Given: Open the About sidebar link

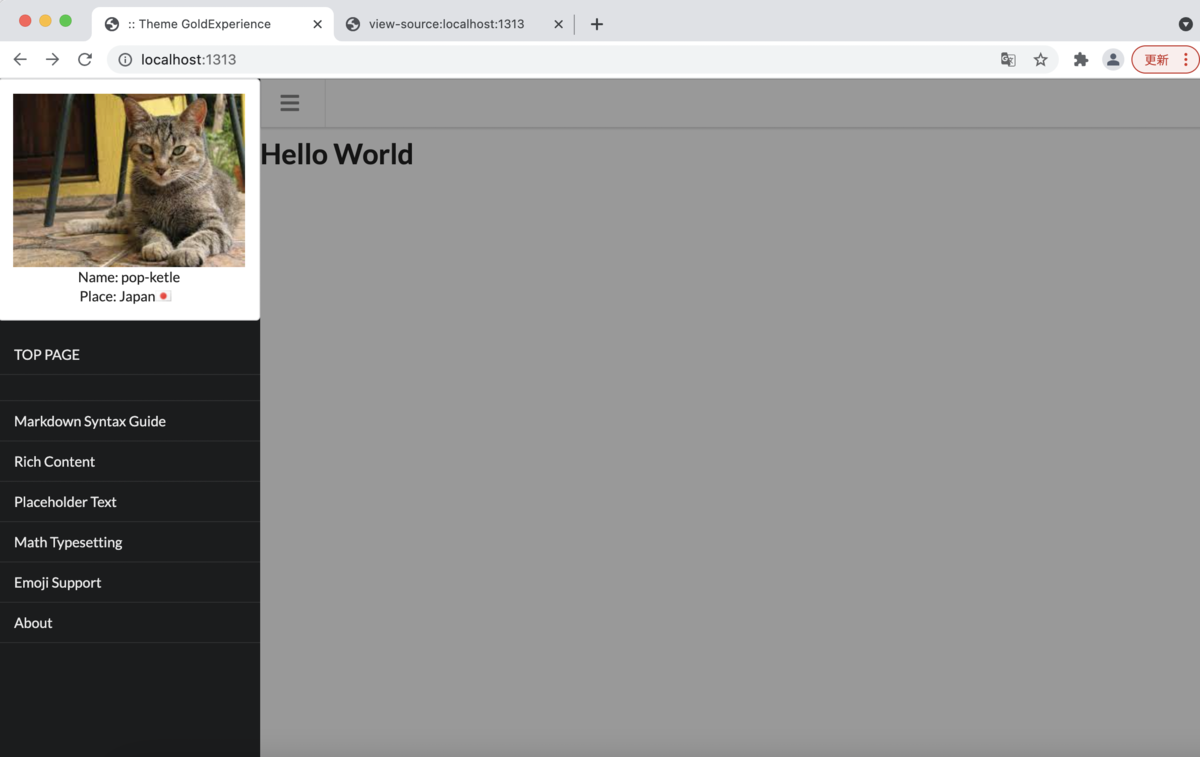Looking at the screenshot, I should [x=130, y=622].
